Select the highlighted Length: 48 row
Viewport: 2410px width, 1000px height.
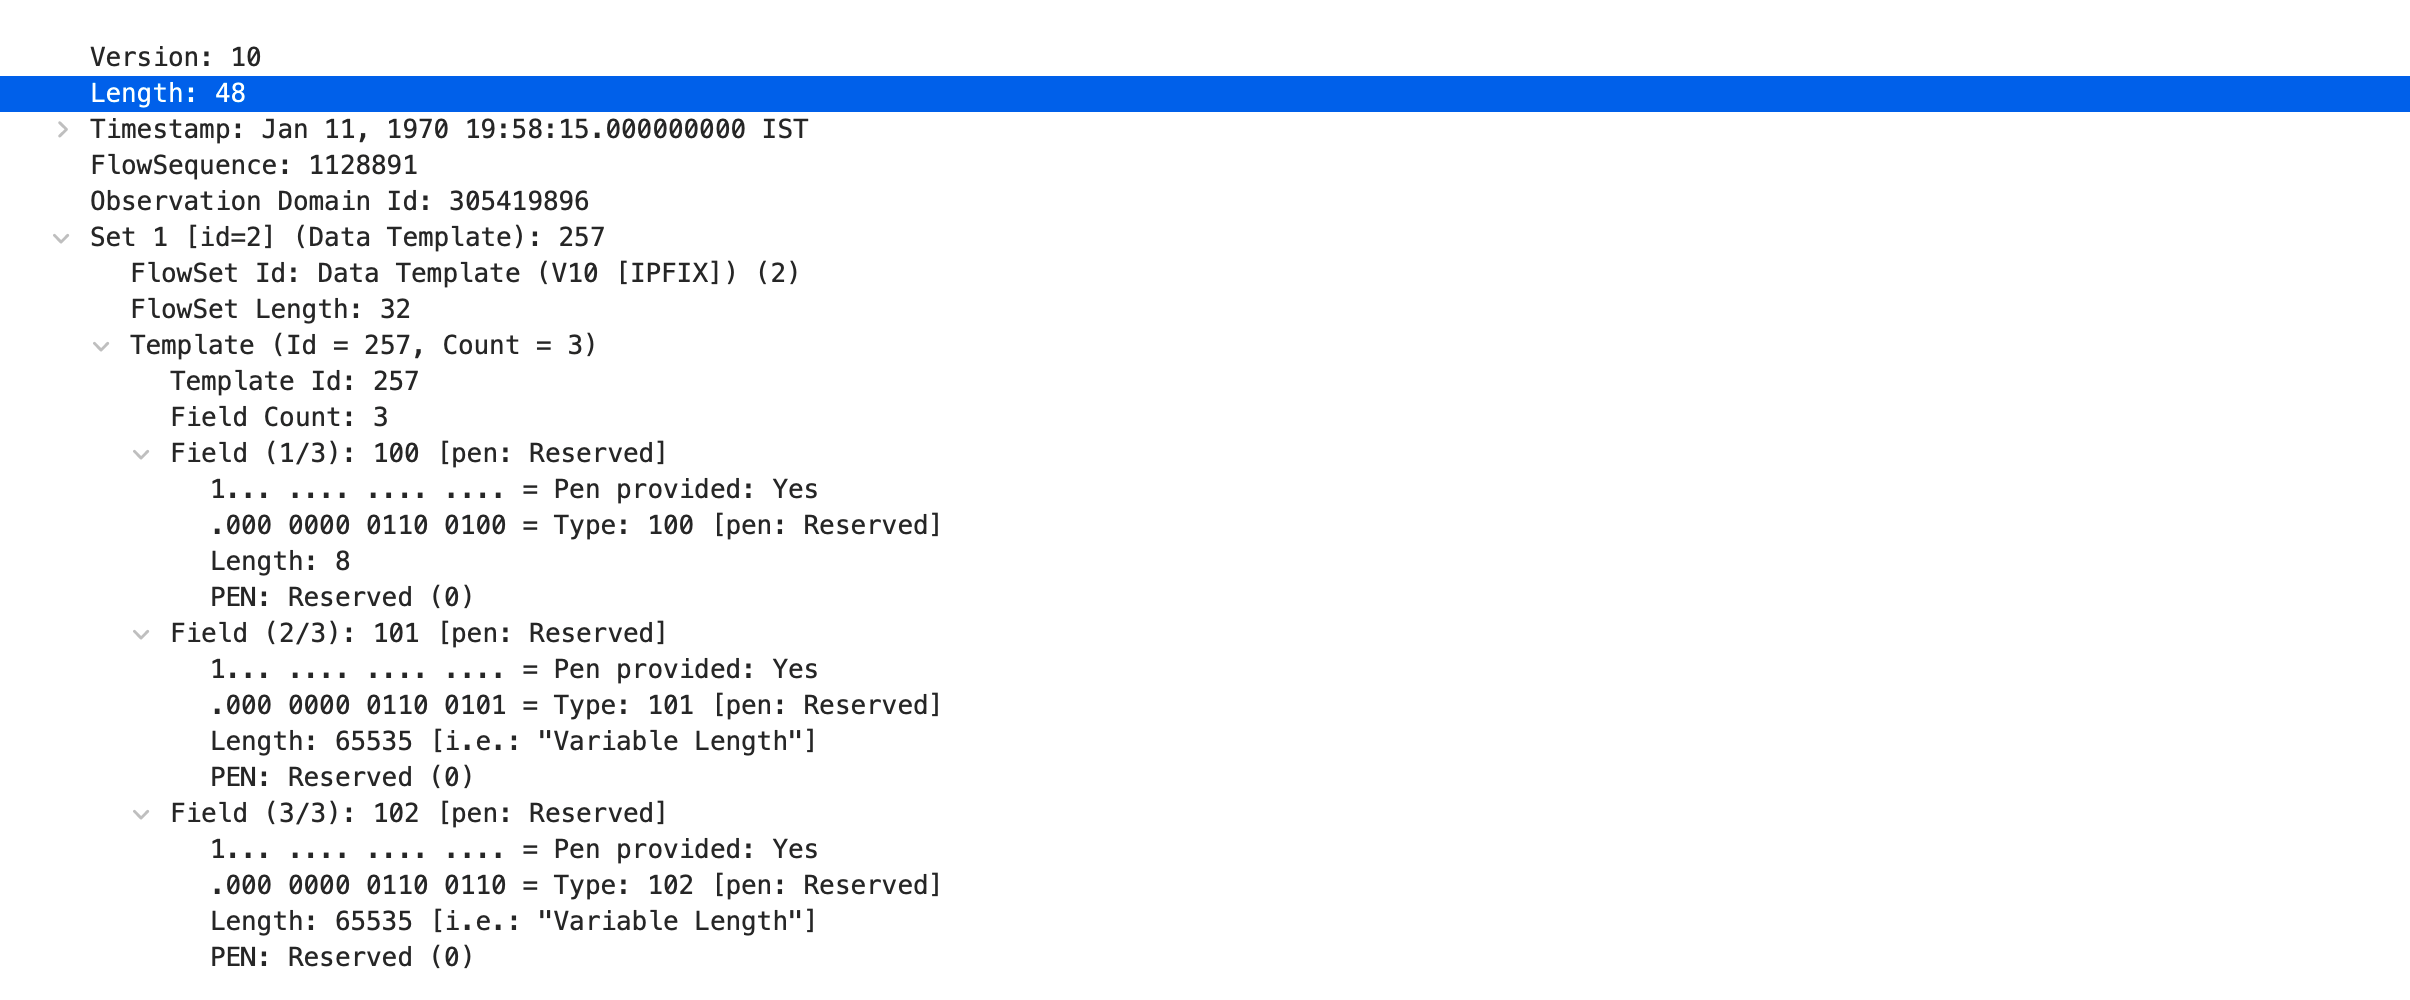[168, 93]
